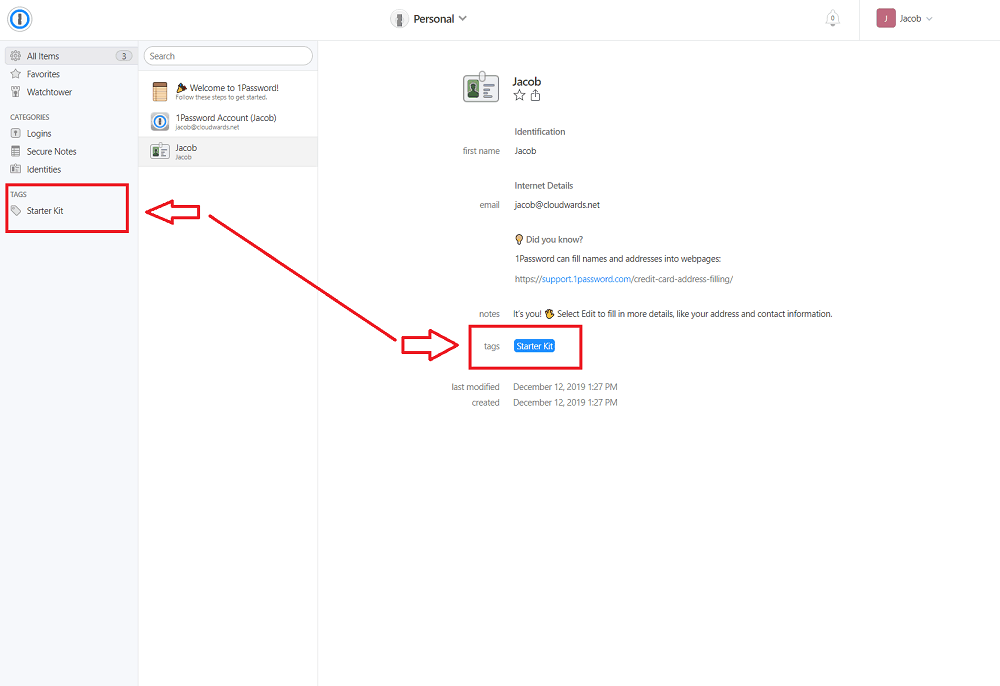
Task: Click the Secure Notes notepad icon
Action: tap(16, 151)
